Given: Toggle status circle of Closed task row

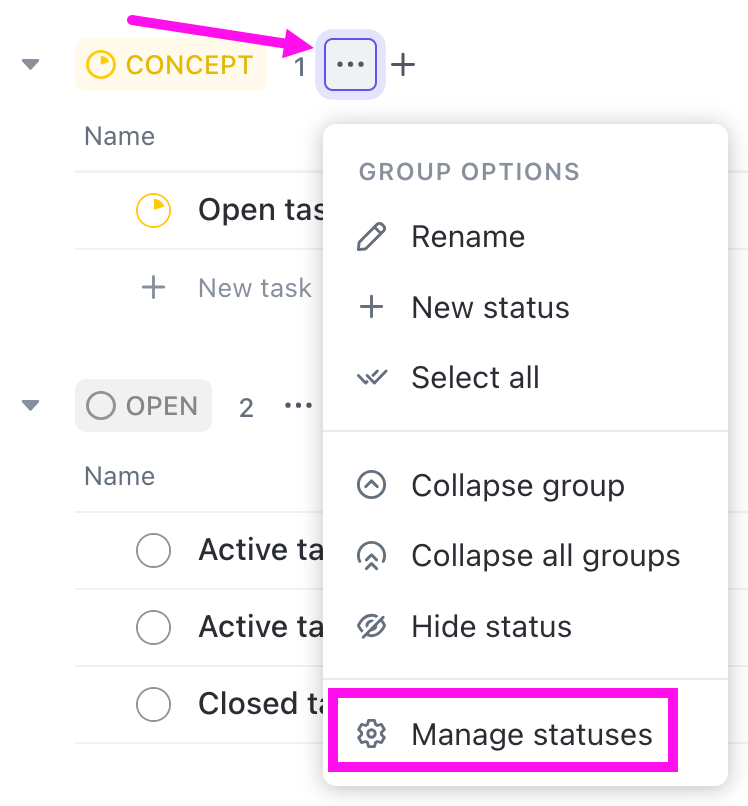Looking at the screenshot, I should (x=153, y=704).
